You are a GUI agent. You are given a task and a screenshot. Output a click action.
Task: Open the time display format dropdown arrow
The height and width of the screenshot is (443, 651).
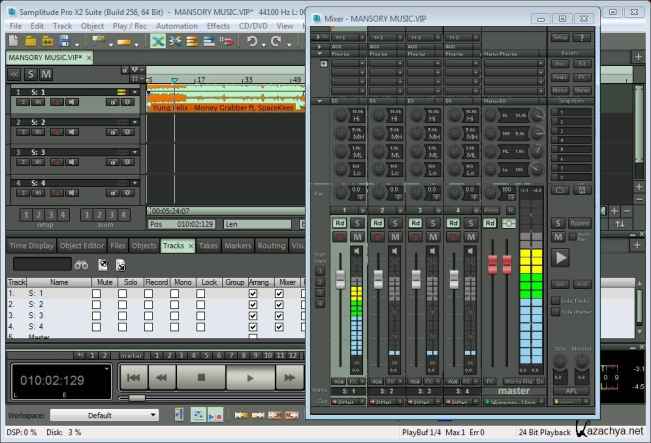point(105,367)
